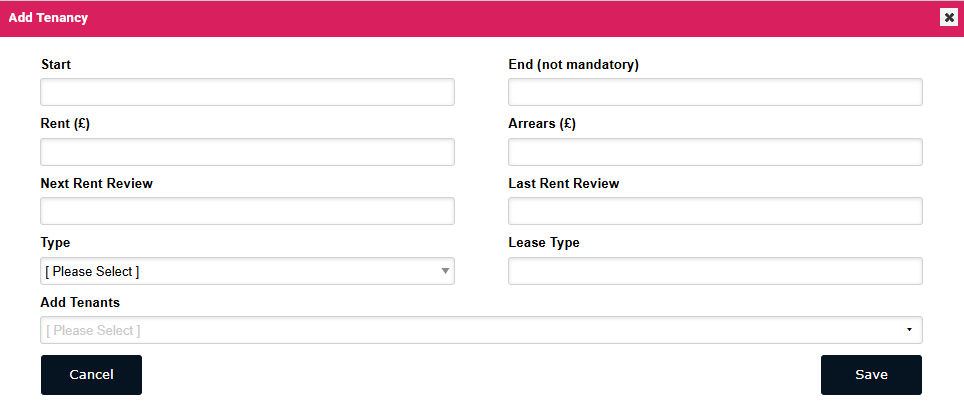Click the Type dropdown arrow icon

coord(445,271)
